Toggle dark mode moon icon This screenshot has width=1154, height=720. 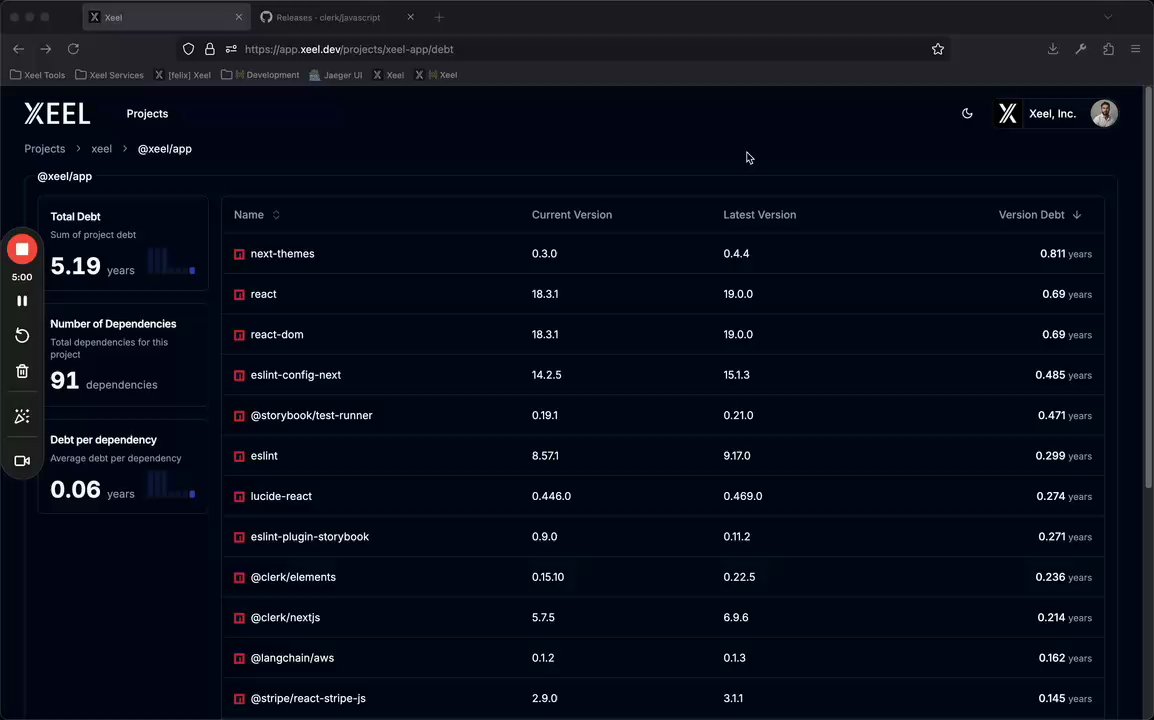click(967, 113)
